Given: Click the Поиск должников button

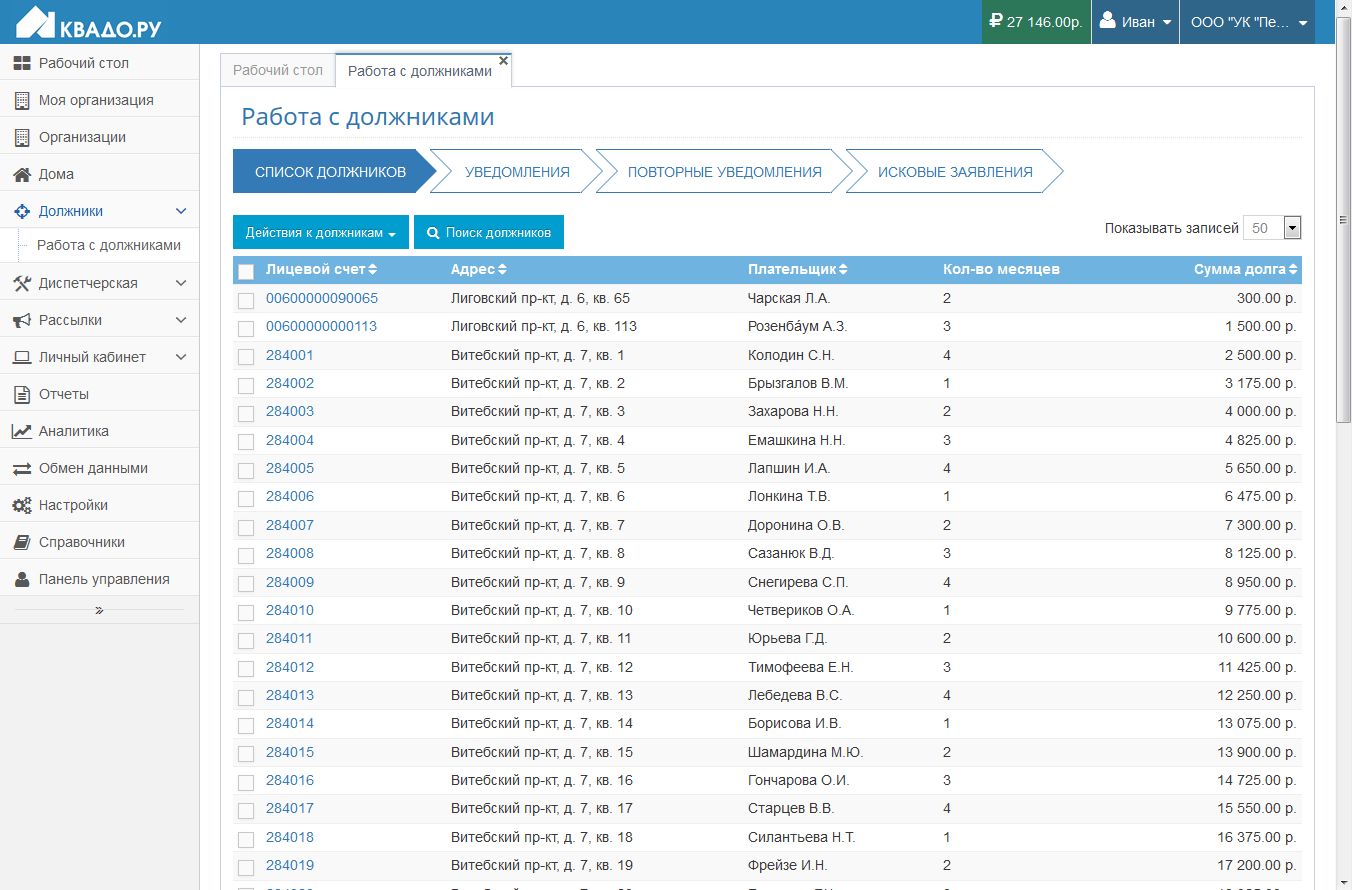Looking at the screenshot, I should pyautogui.click(x=489, y=232).
